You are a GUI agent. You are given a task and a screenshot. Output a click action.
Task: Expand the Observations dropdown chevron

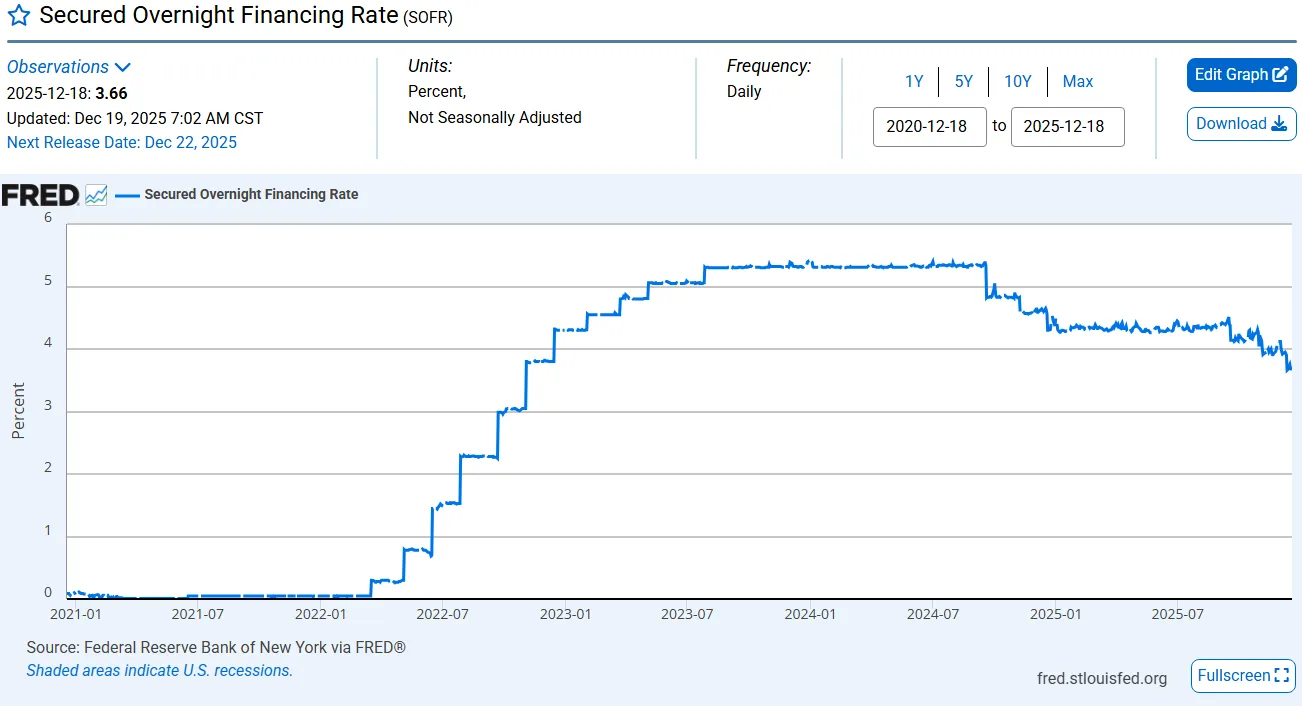(123, 68)
